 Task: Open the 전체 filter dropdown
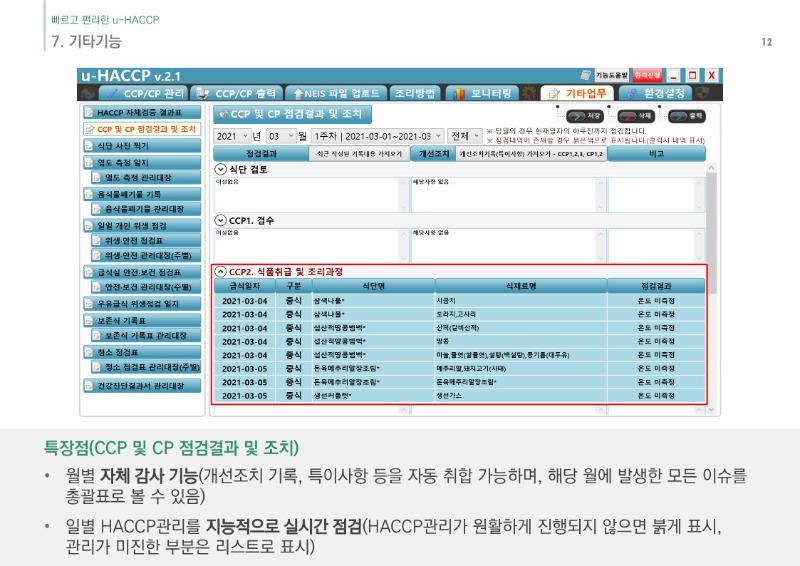pos(465,136)
